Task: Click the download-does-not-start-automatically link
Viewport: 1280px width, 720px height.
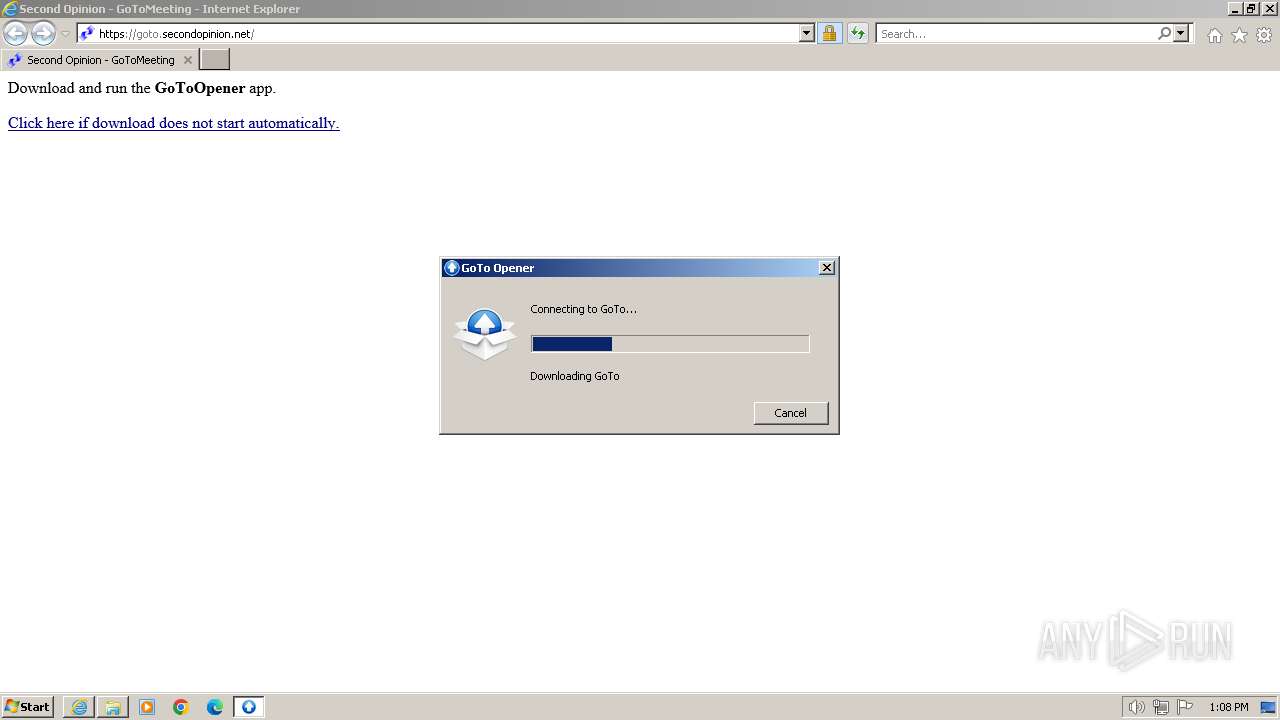Action: [174, 123]
